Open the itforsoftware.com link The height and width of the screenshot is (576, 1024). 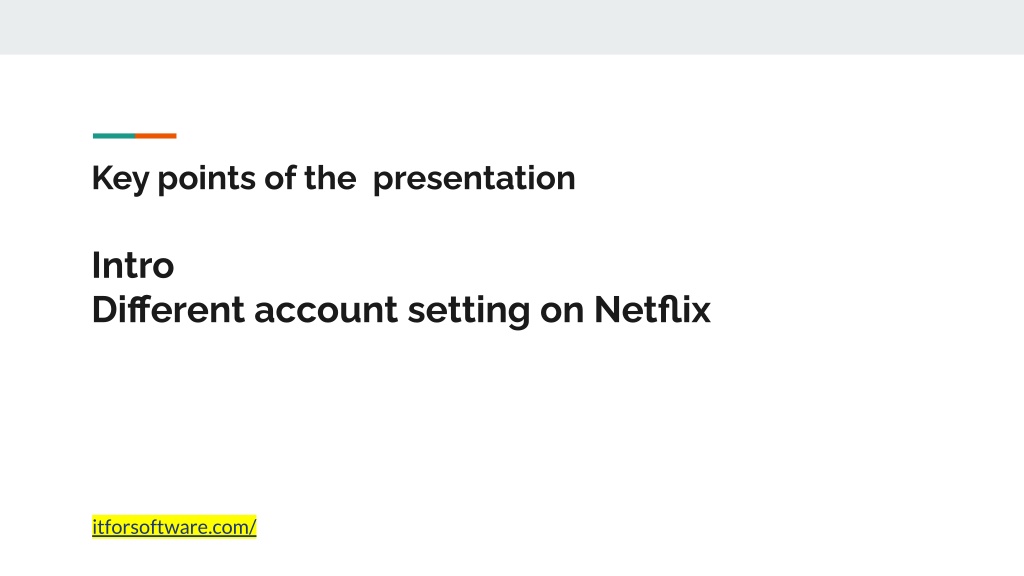[x=174, y=526]
